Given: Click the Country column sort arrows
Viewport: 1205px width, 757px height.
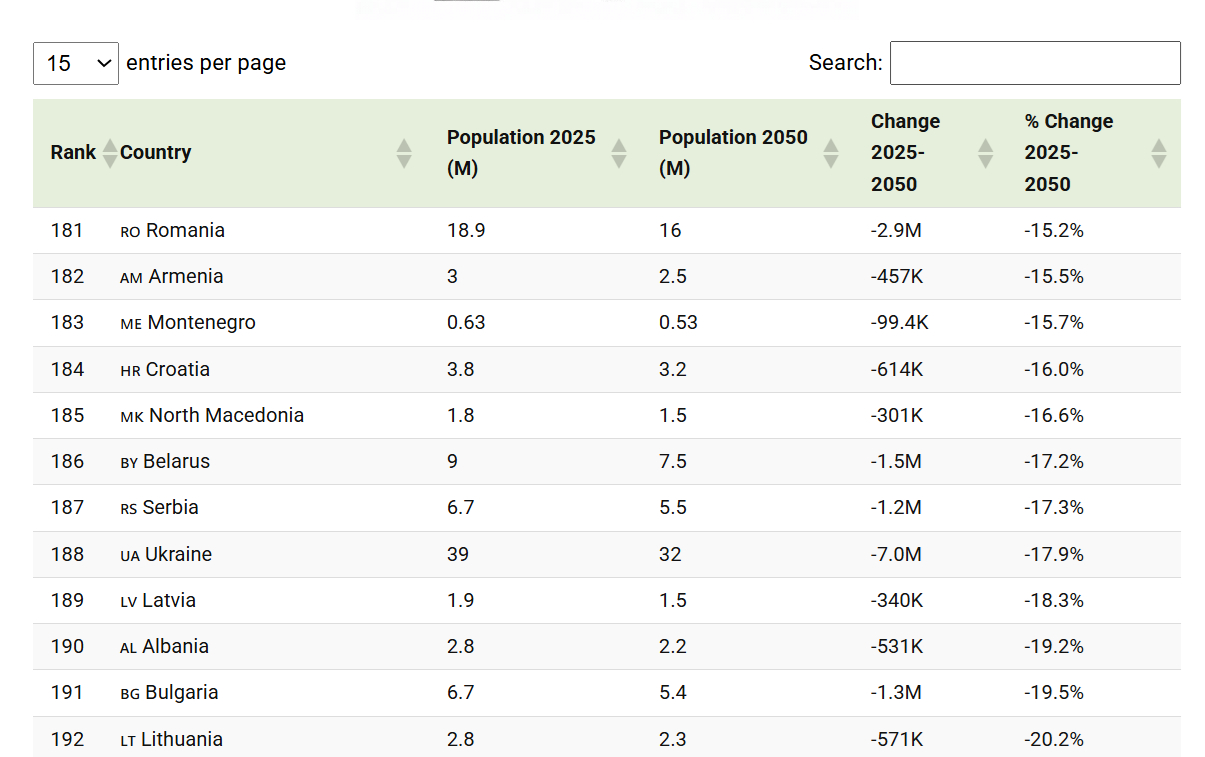Looking at the screenshot, I should 404,153.
